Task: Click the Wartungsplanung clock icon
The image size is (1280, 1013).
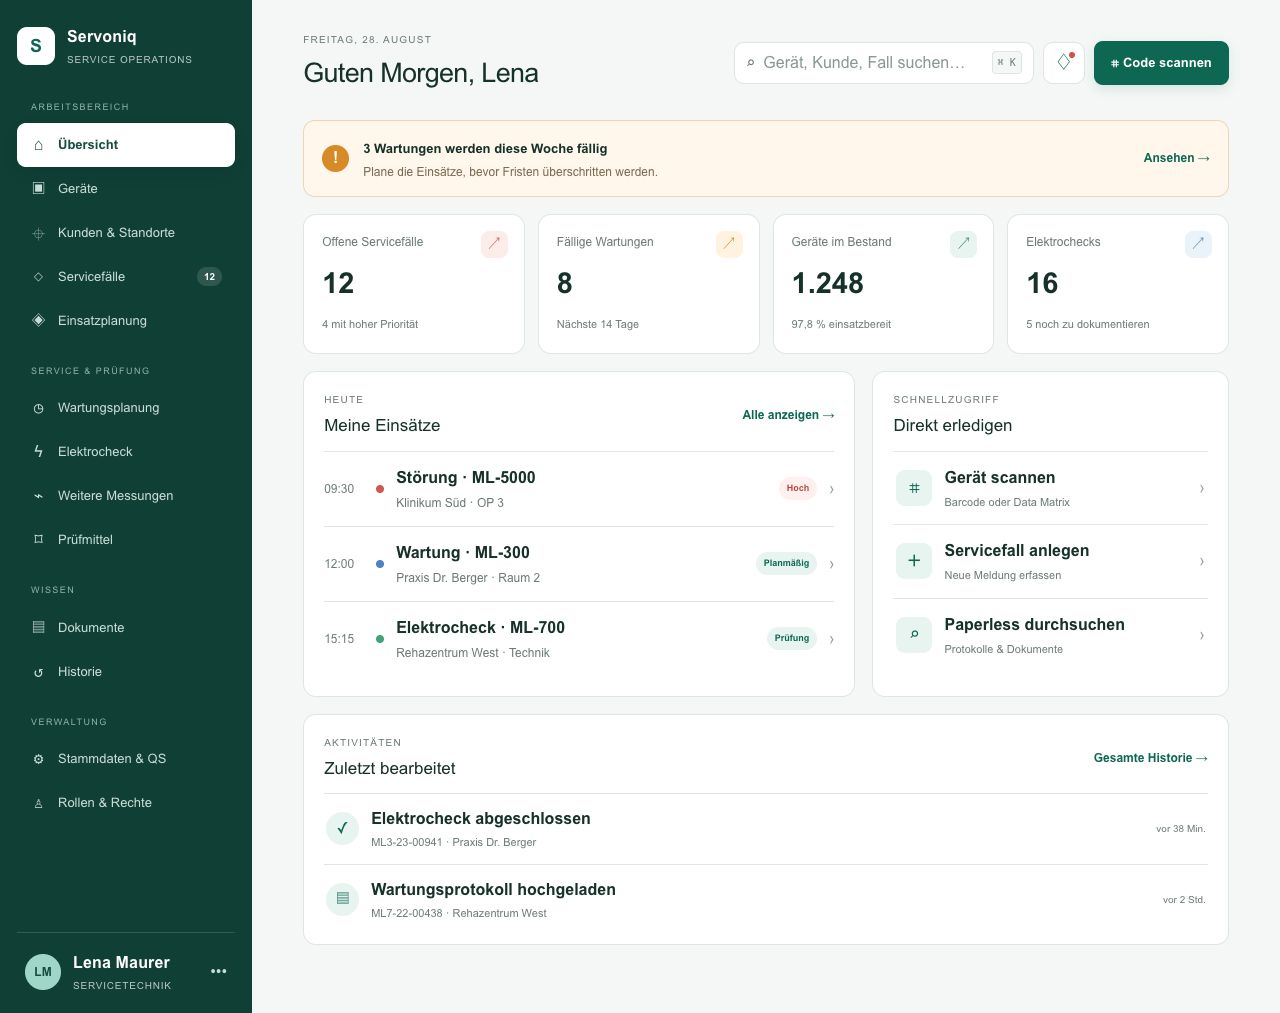Action: (38, 408)
